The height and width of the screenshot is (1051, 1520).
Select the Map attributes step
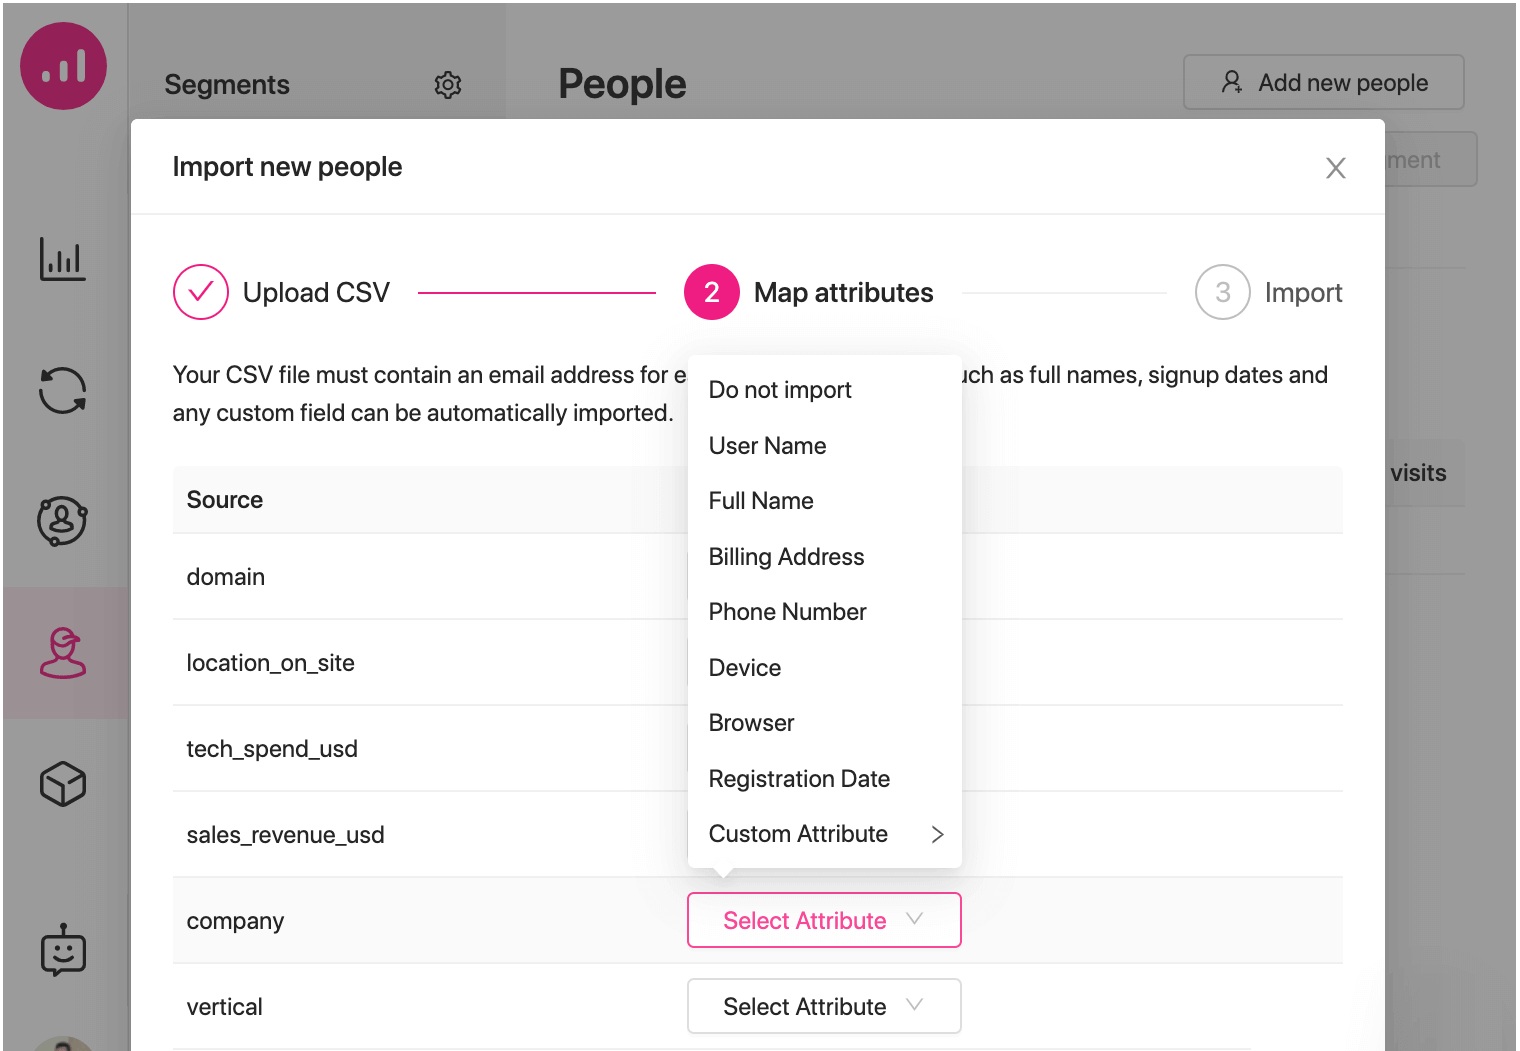point(809,292)
